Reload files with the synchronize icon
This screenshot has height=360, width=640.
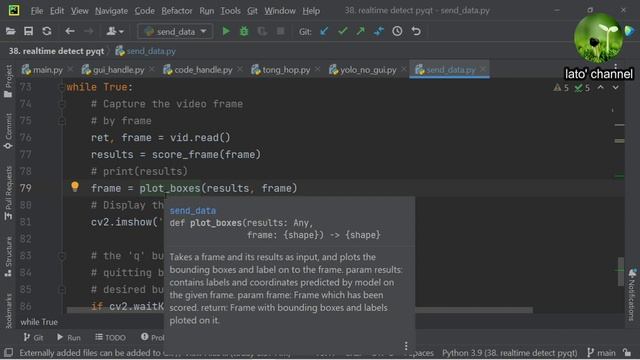coord(47,31)
